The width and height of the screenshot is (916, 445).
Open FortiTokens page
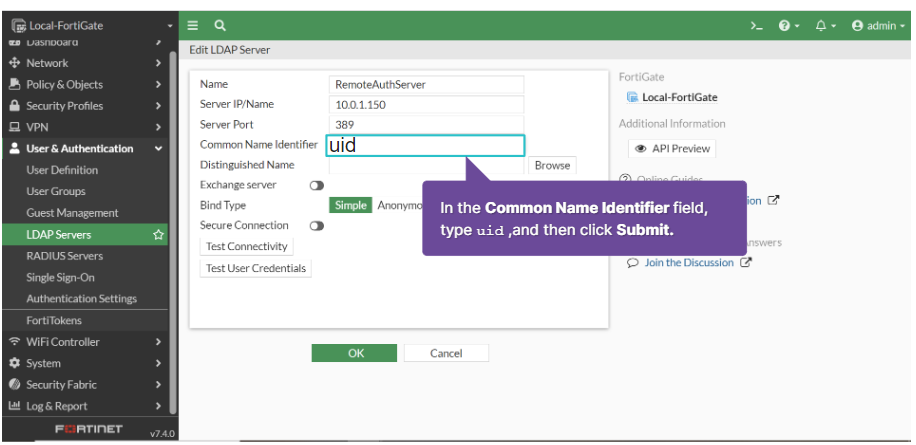pyautogui.click(x=54, y=320)
